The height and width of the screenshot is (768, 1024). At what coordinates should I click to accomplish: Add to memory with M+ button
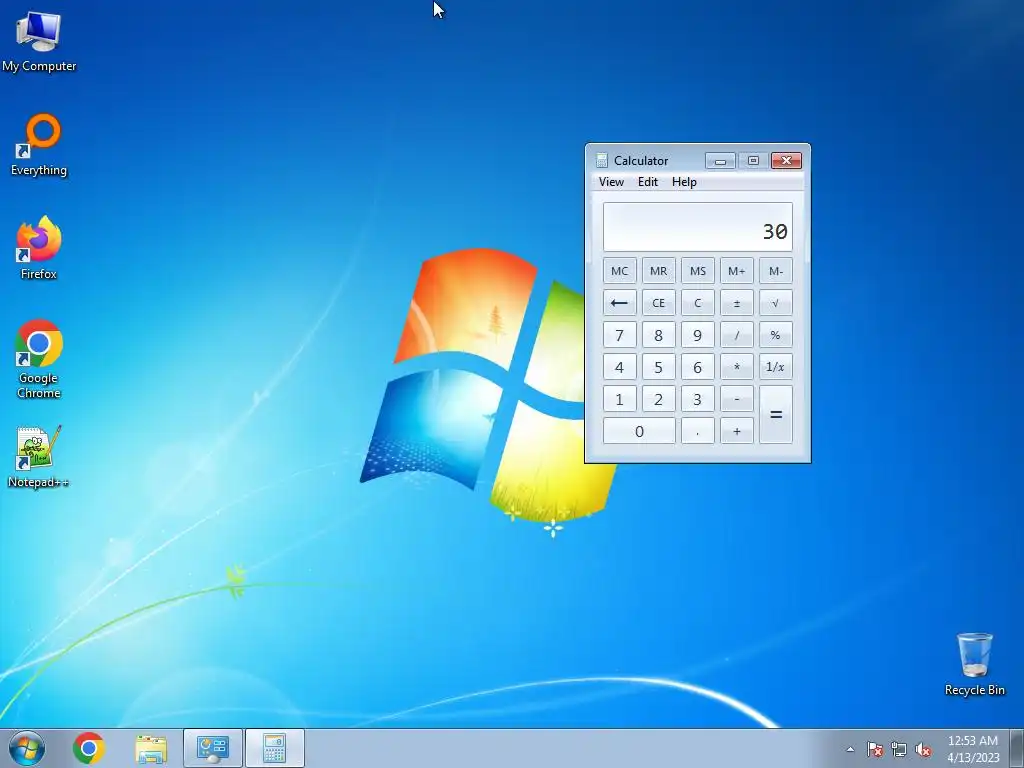[x=737, y=271]
